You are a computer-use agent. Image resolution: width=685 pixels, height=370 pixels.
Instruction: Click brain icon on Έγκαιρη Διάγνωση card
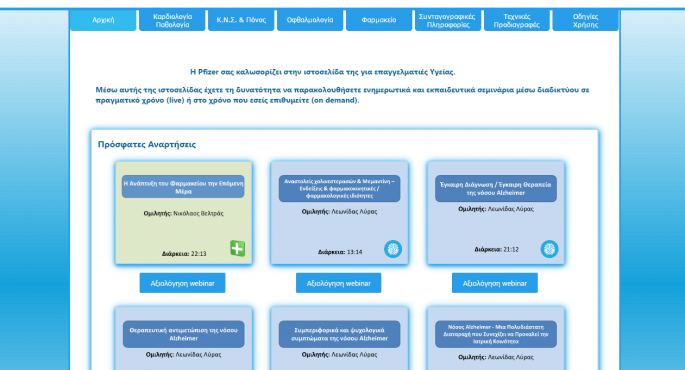[549, 249]
